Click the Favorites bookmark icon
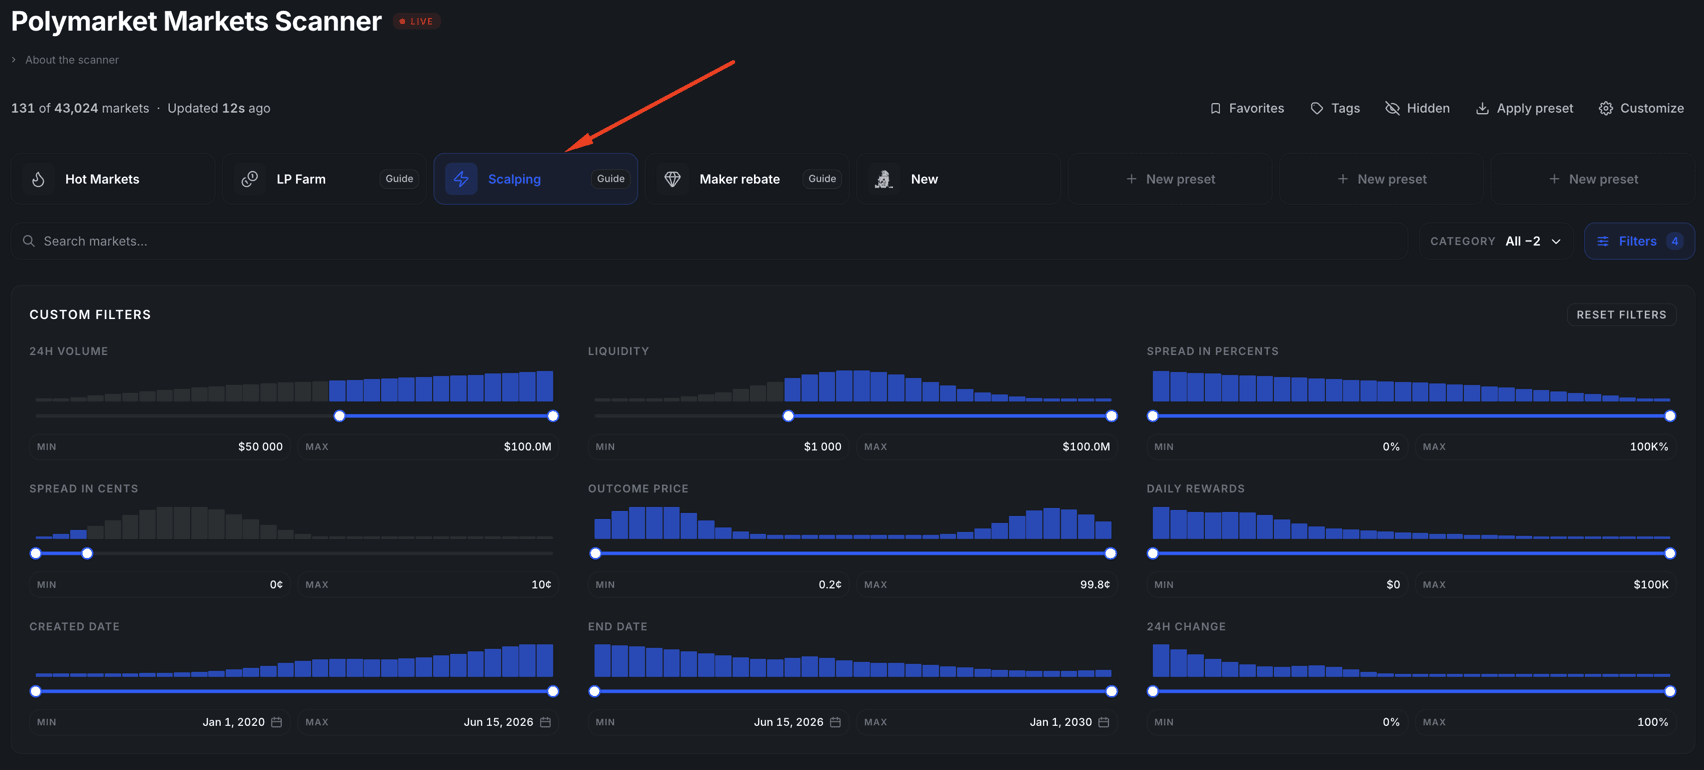The image size is (1704, 770). 1215,108
